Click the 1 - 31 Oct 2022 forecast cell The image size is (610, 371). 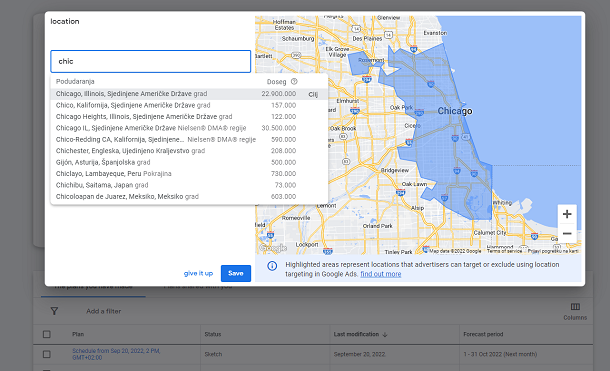[x=500, y=354]
